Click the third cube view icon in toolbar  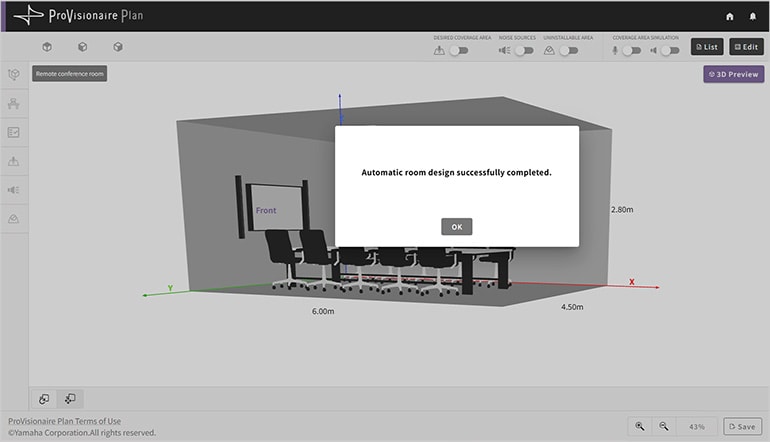click(x=118, y=47)
